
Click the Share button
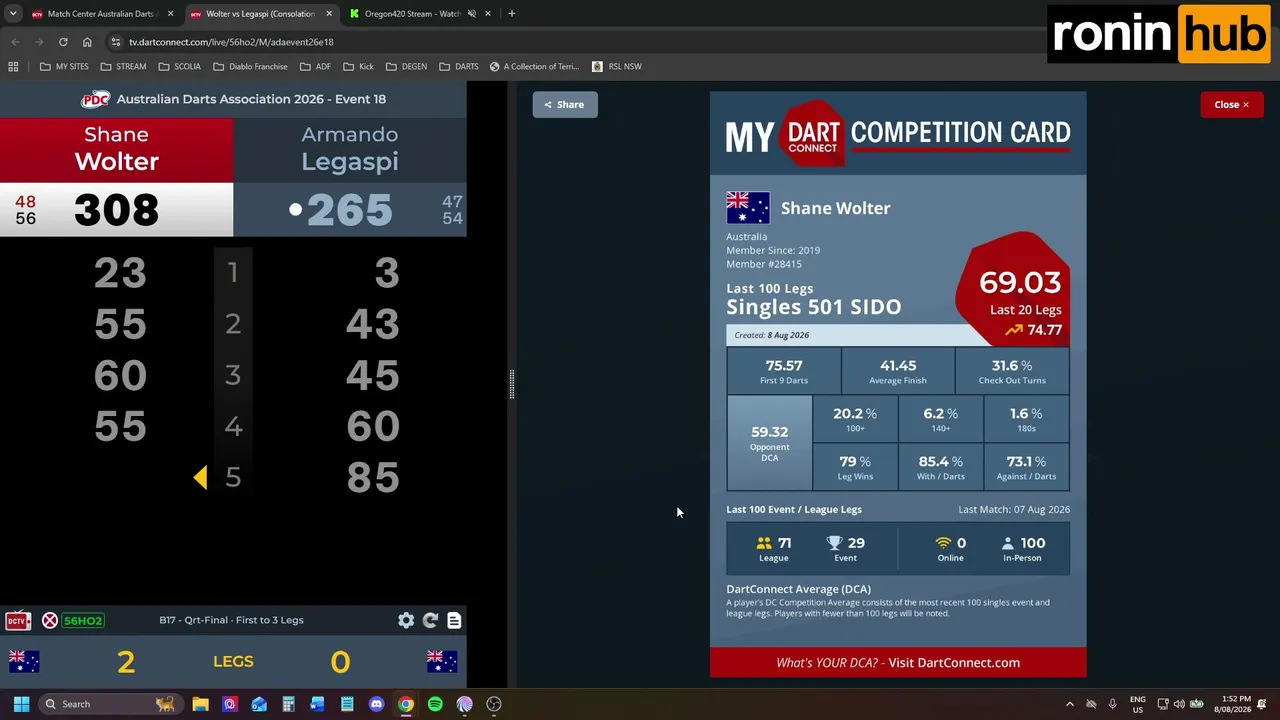[565, 104]
